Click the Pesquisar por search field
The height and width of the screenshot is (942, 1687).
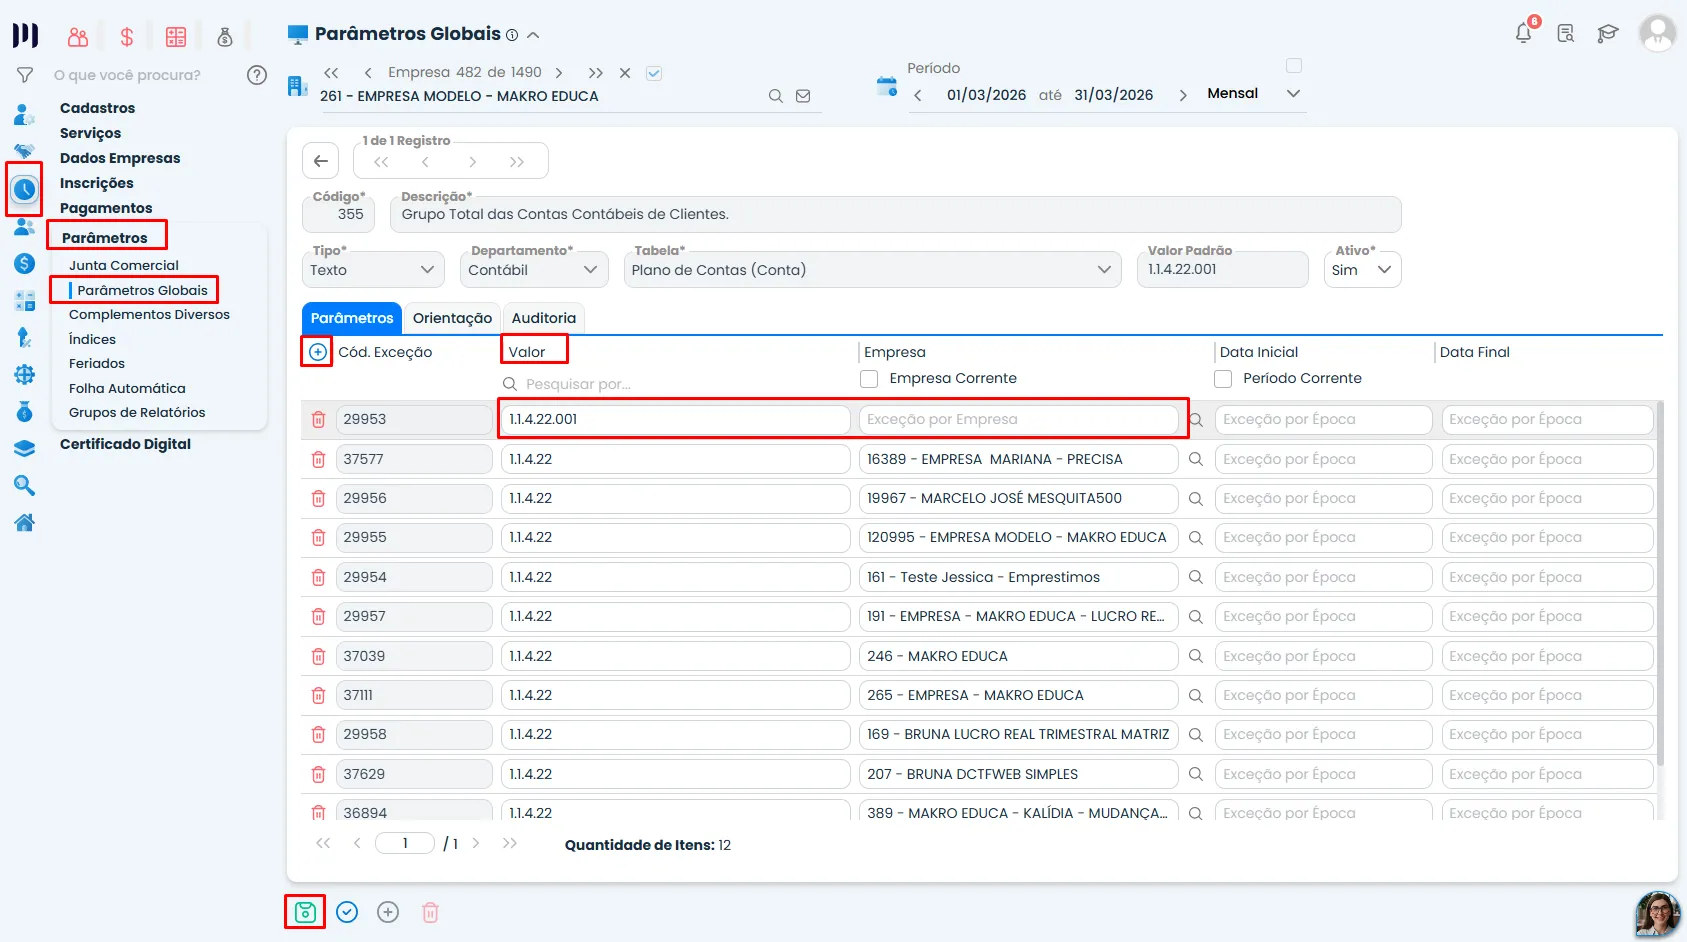[675, 384]
